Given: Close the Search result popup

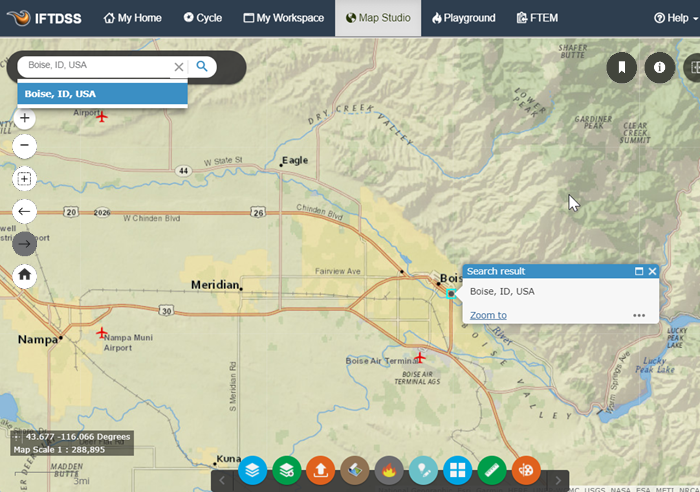Looking at the screenshot, I should click(x=652, y=271).
